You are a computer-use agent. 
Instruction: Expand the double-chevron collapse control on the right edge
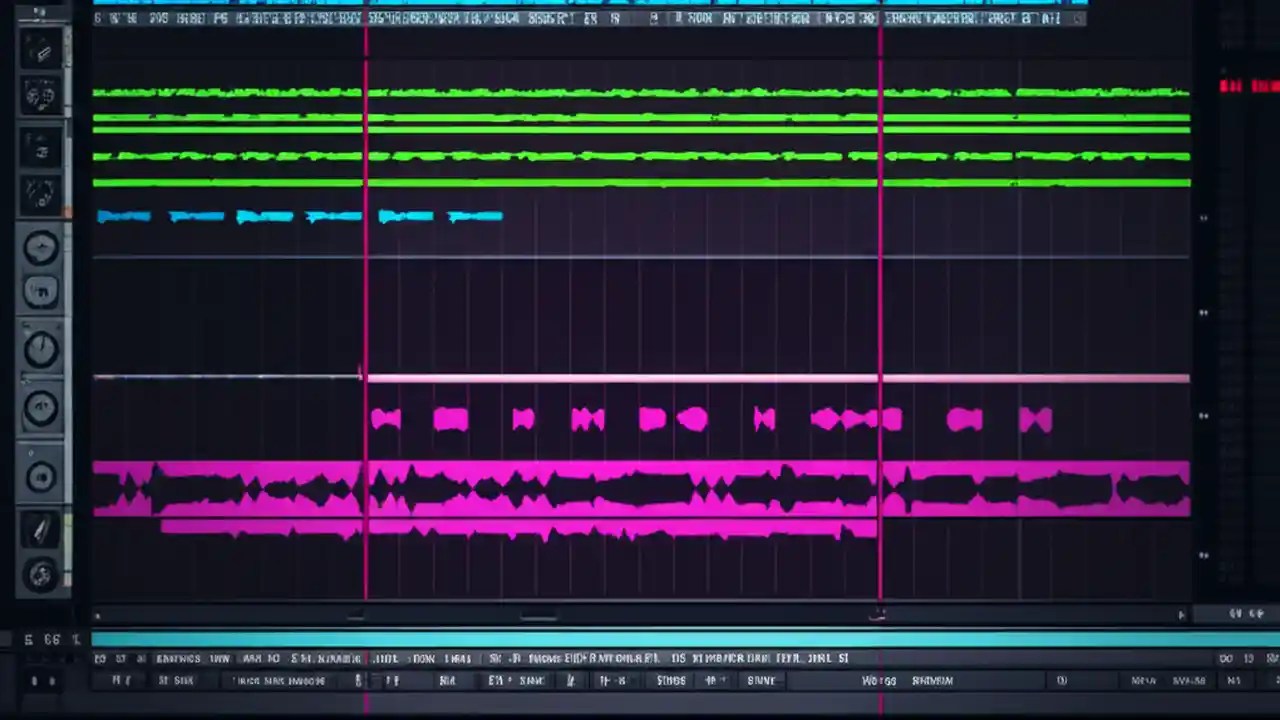tap(1204, 218)
